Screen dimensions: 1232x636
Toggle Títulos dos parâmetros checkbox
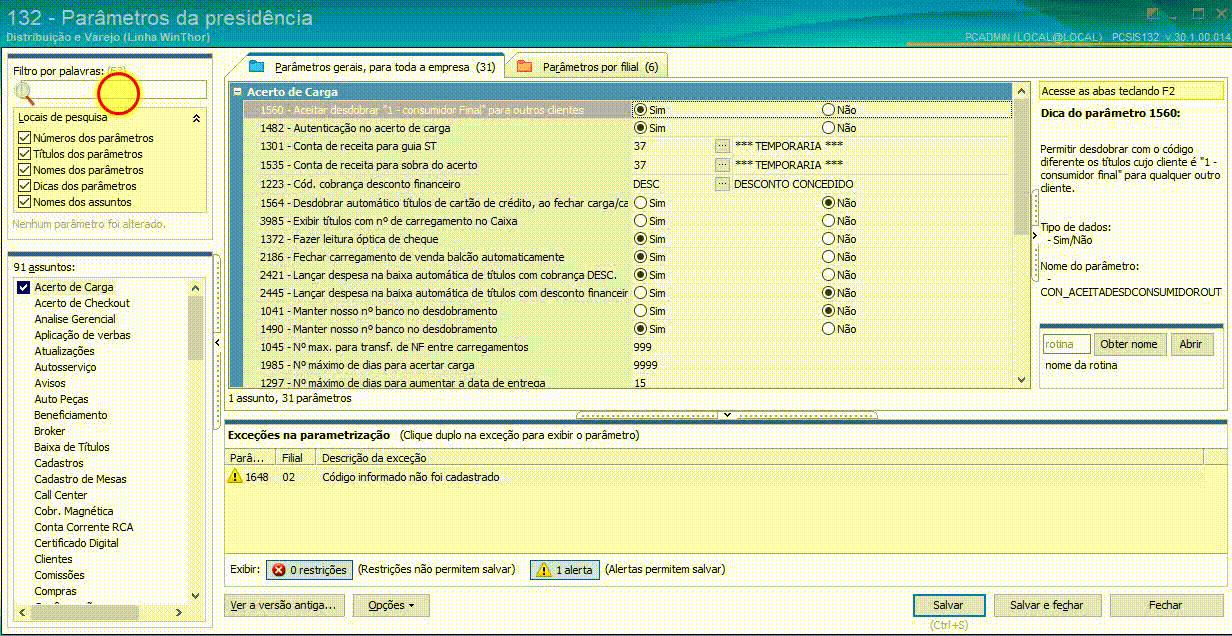point(25,154)
